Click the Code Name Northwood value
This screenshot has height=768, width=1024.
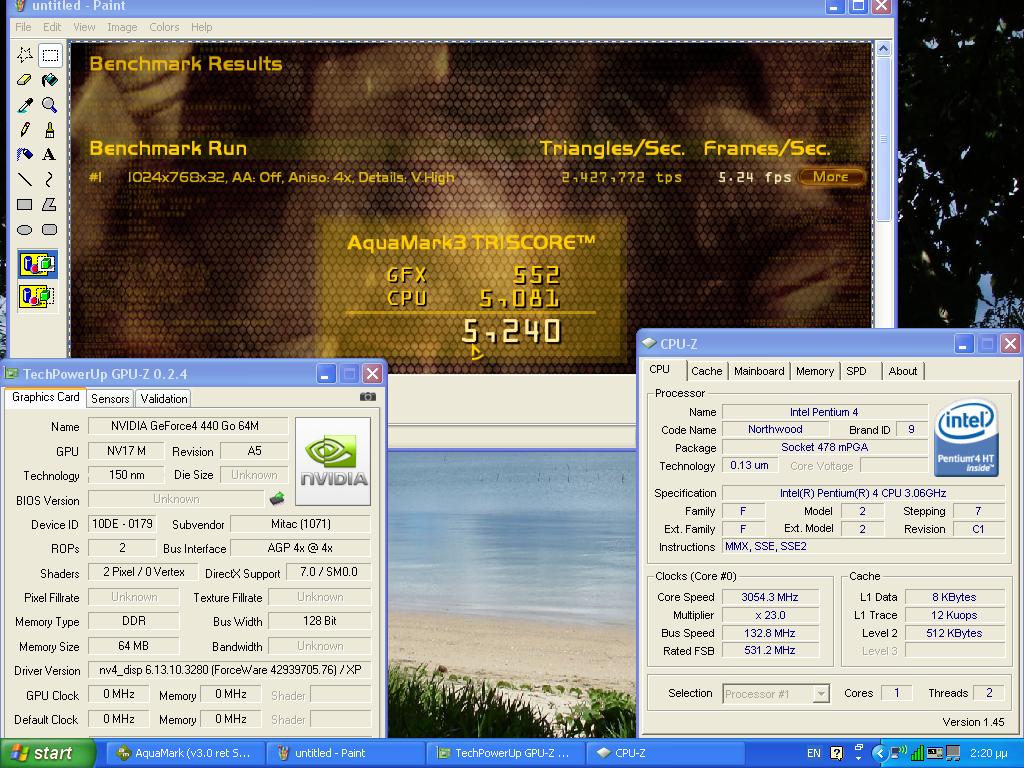[775, 429]
